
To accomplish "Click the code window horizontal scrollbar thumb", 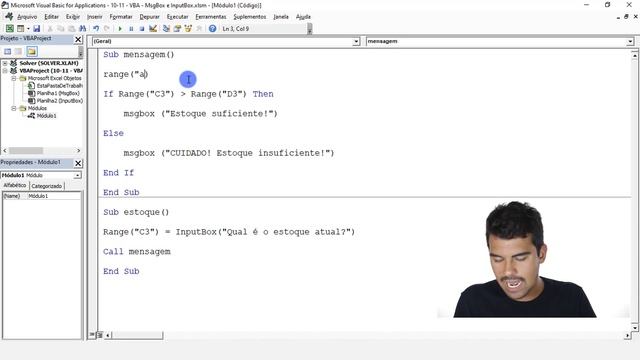I will 137,335.
